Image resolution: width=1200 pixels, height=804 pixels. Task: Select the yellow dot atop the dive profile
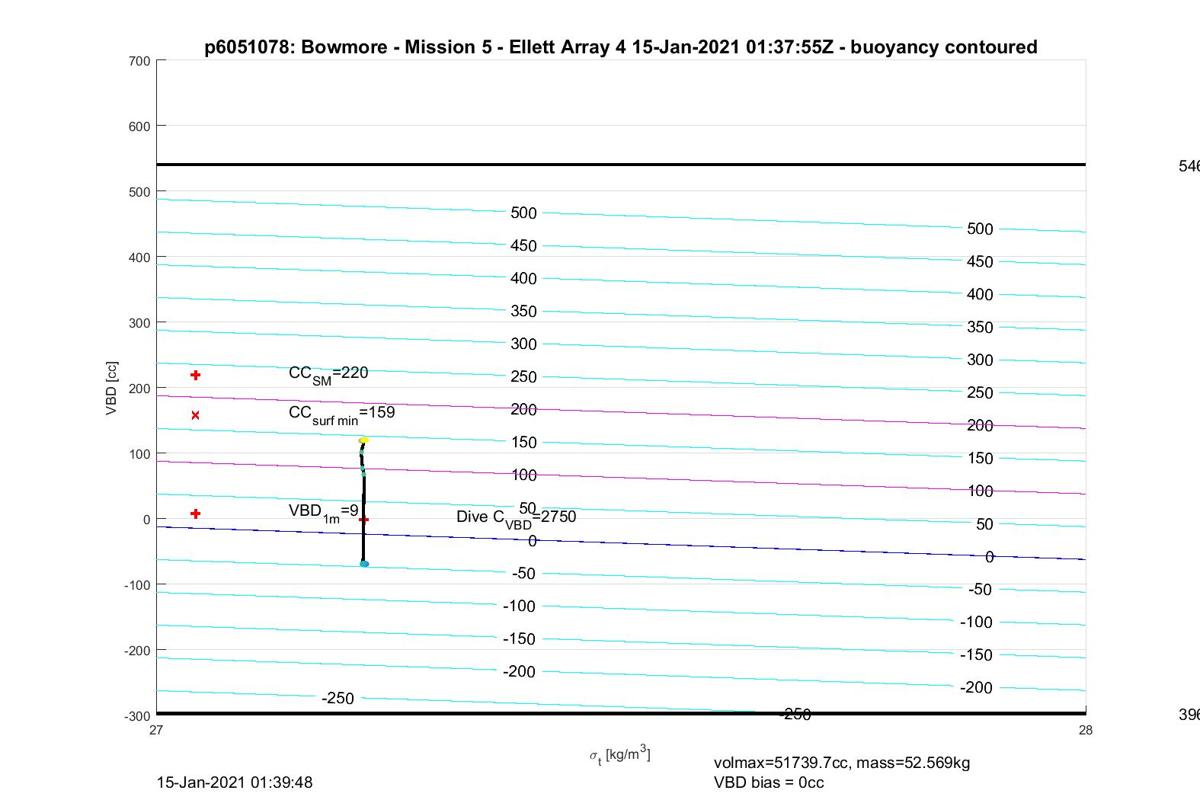pyautogui.click(x=364, y=440)
